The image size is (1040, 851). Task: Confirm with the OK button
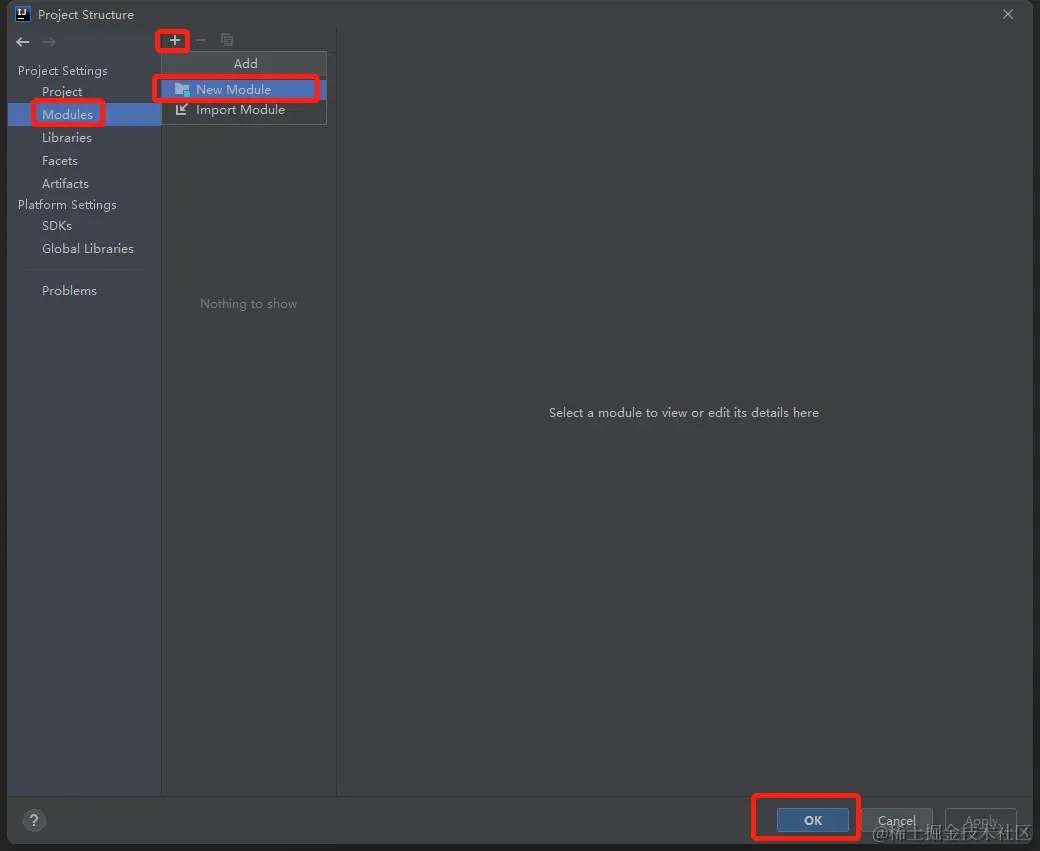click(812, 820)
